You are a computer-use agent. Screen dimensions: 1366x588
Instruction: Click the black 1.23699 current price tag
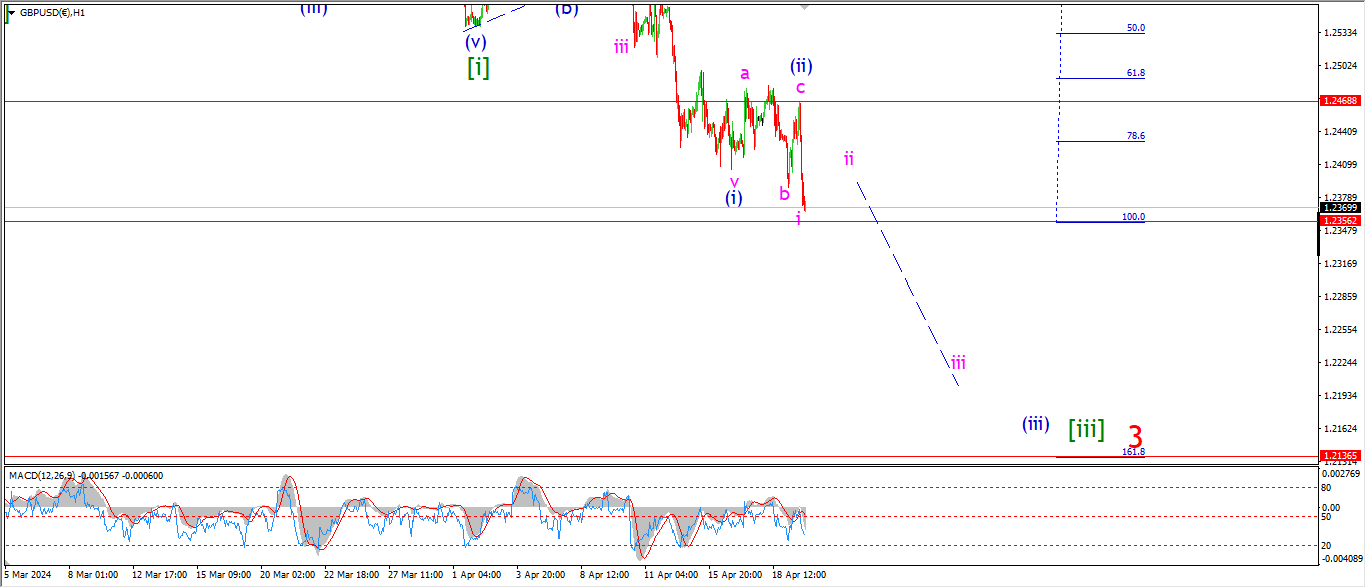pyautogui.click(x=1339, y=208)
